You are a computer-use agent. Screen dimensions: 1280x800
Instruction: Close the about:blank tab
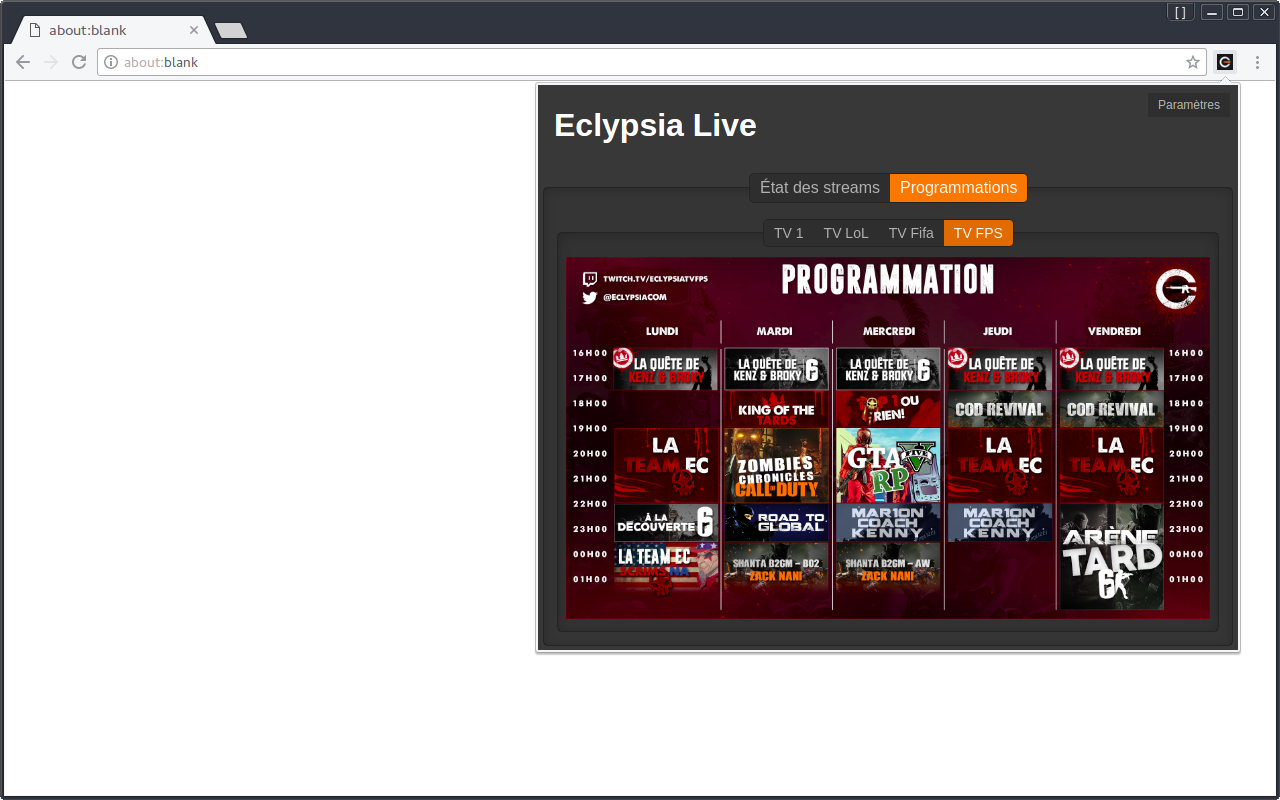(194, 30)
